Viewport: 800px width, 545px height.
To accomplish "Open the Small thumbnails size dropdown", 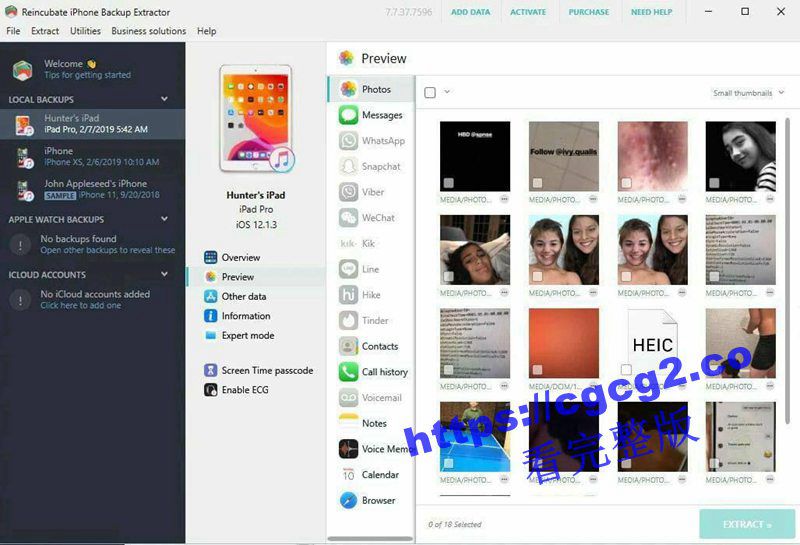I will (748, 93).
